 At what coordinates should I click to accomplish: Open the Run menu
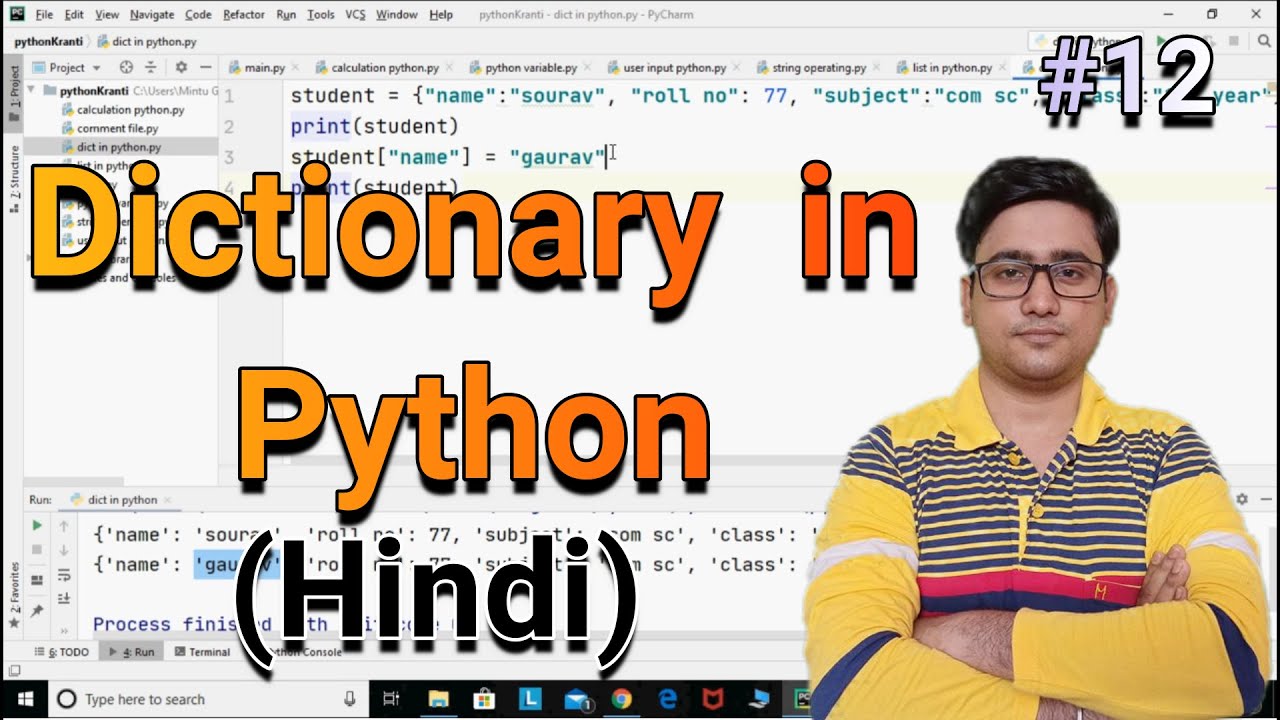tap(286, 15)
